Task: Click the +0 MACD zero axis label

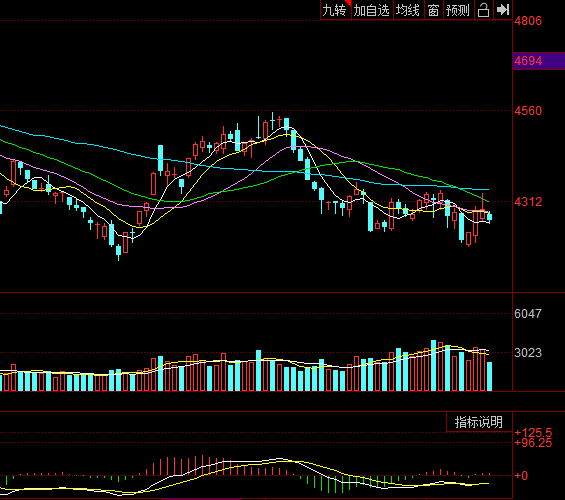Action: click(x=521, y=476)
